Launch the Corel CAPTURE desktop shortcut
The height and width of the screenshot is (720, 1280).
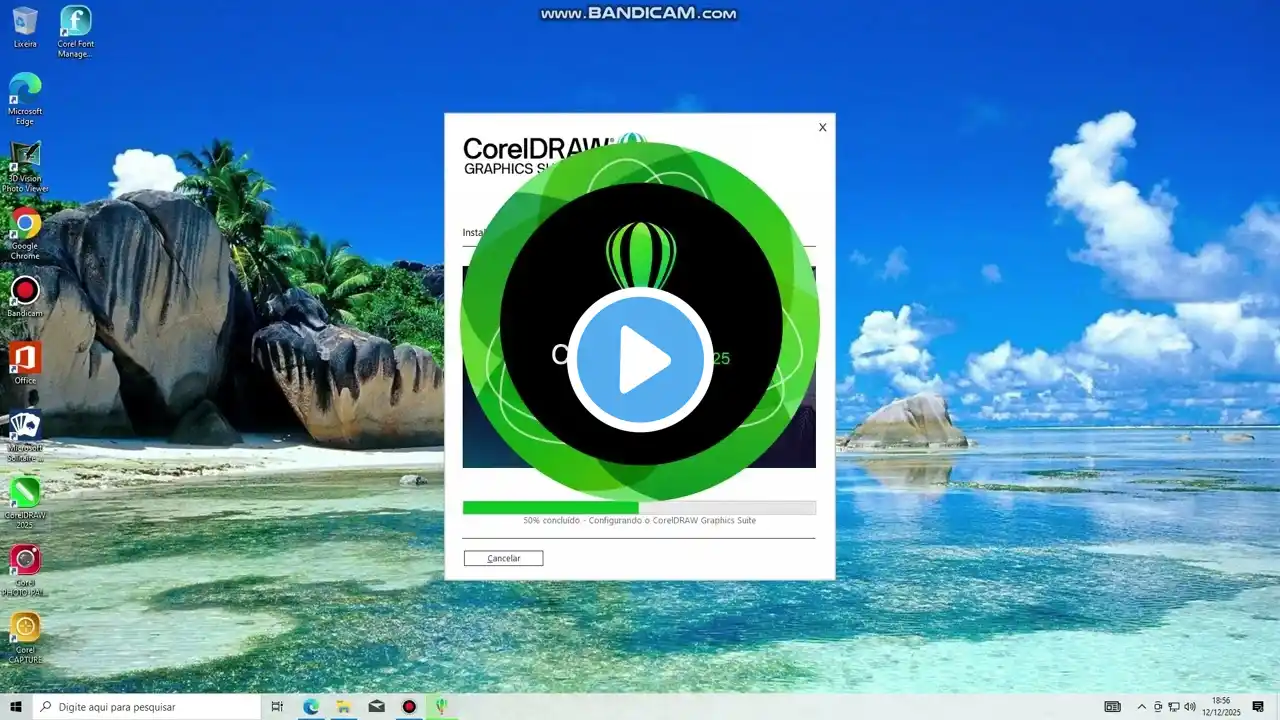[25, 638]
